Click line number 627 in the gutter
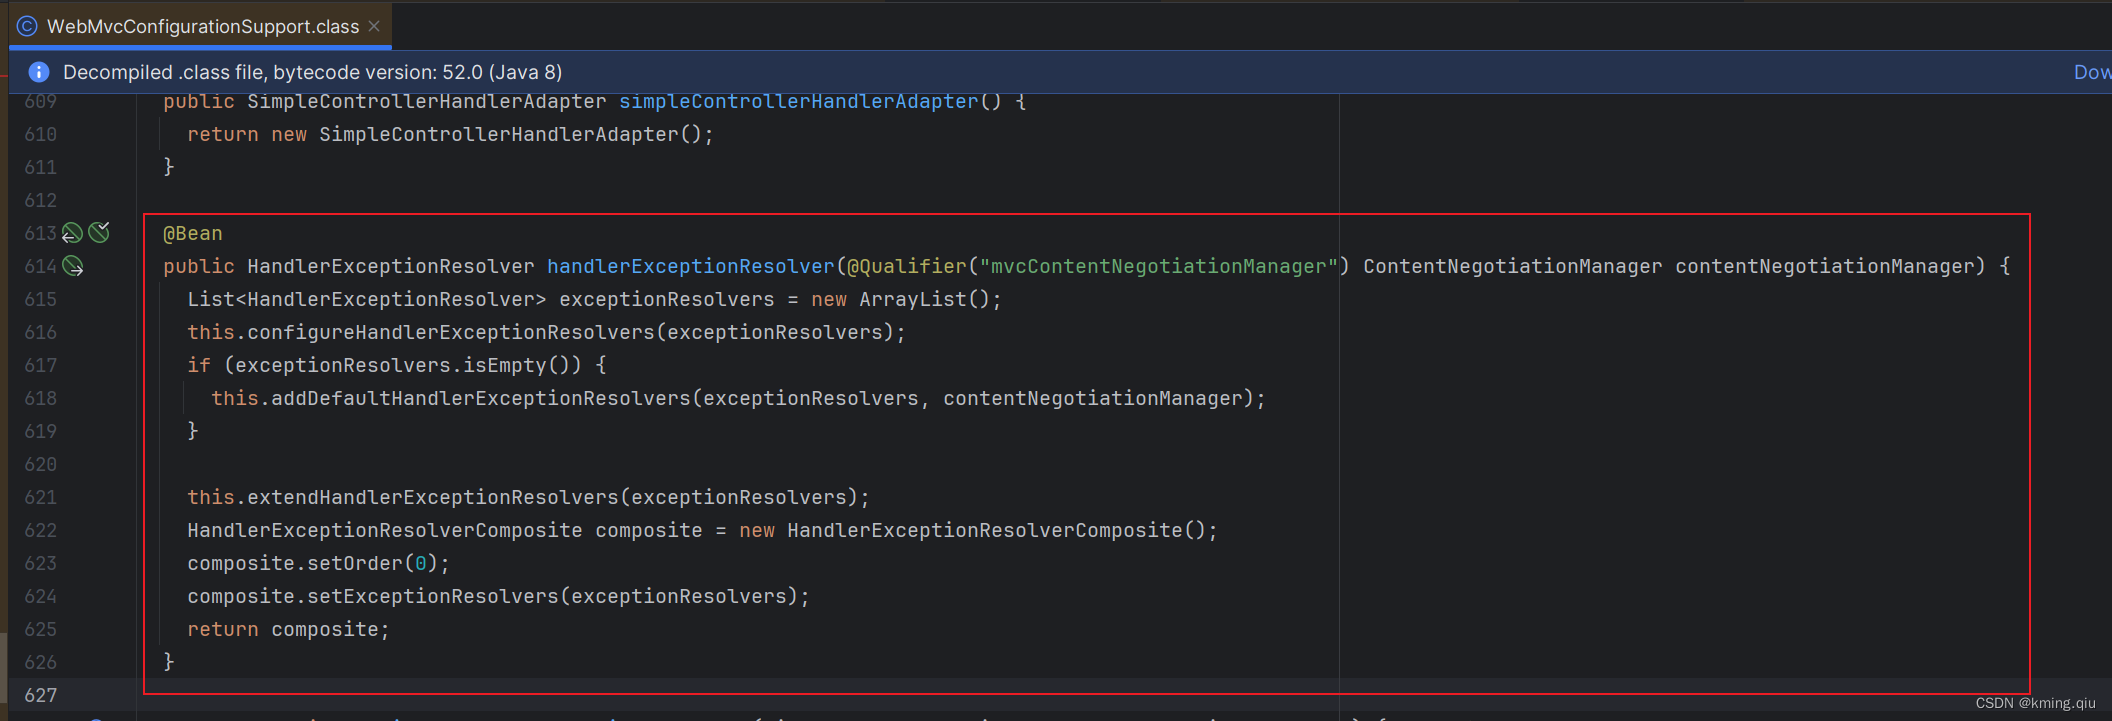The image size is (2112, 721). tap(41, 695)
